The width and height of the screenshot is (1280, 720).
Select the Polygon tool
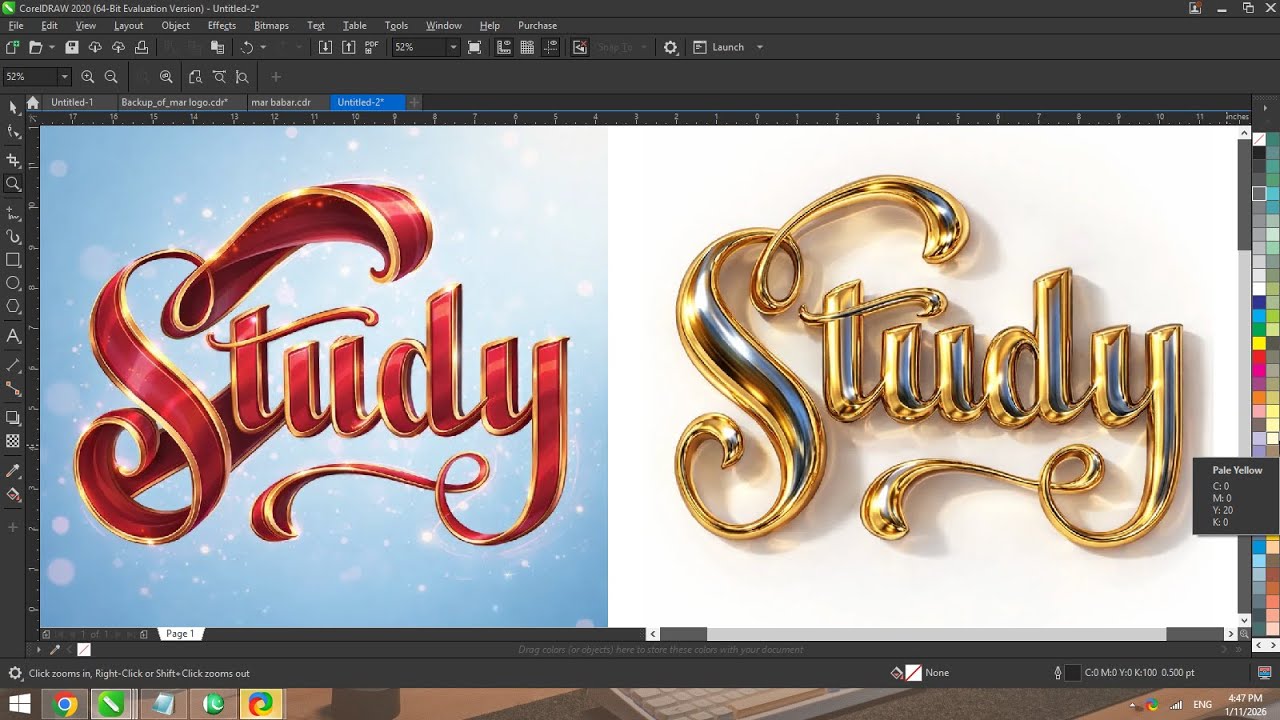[x=13, y=307]
